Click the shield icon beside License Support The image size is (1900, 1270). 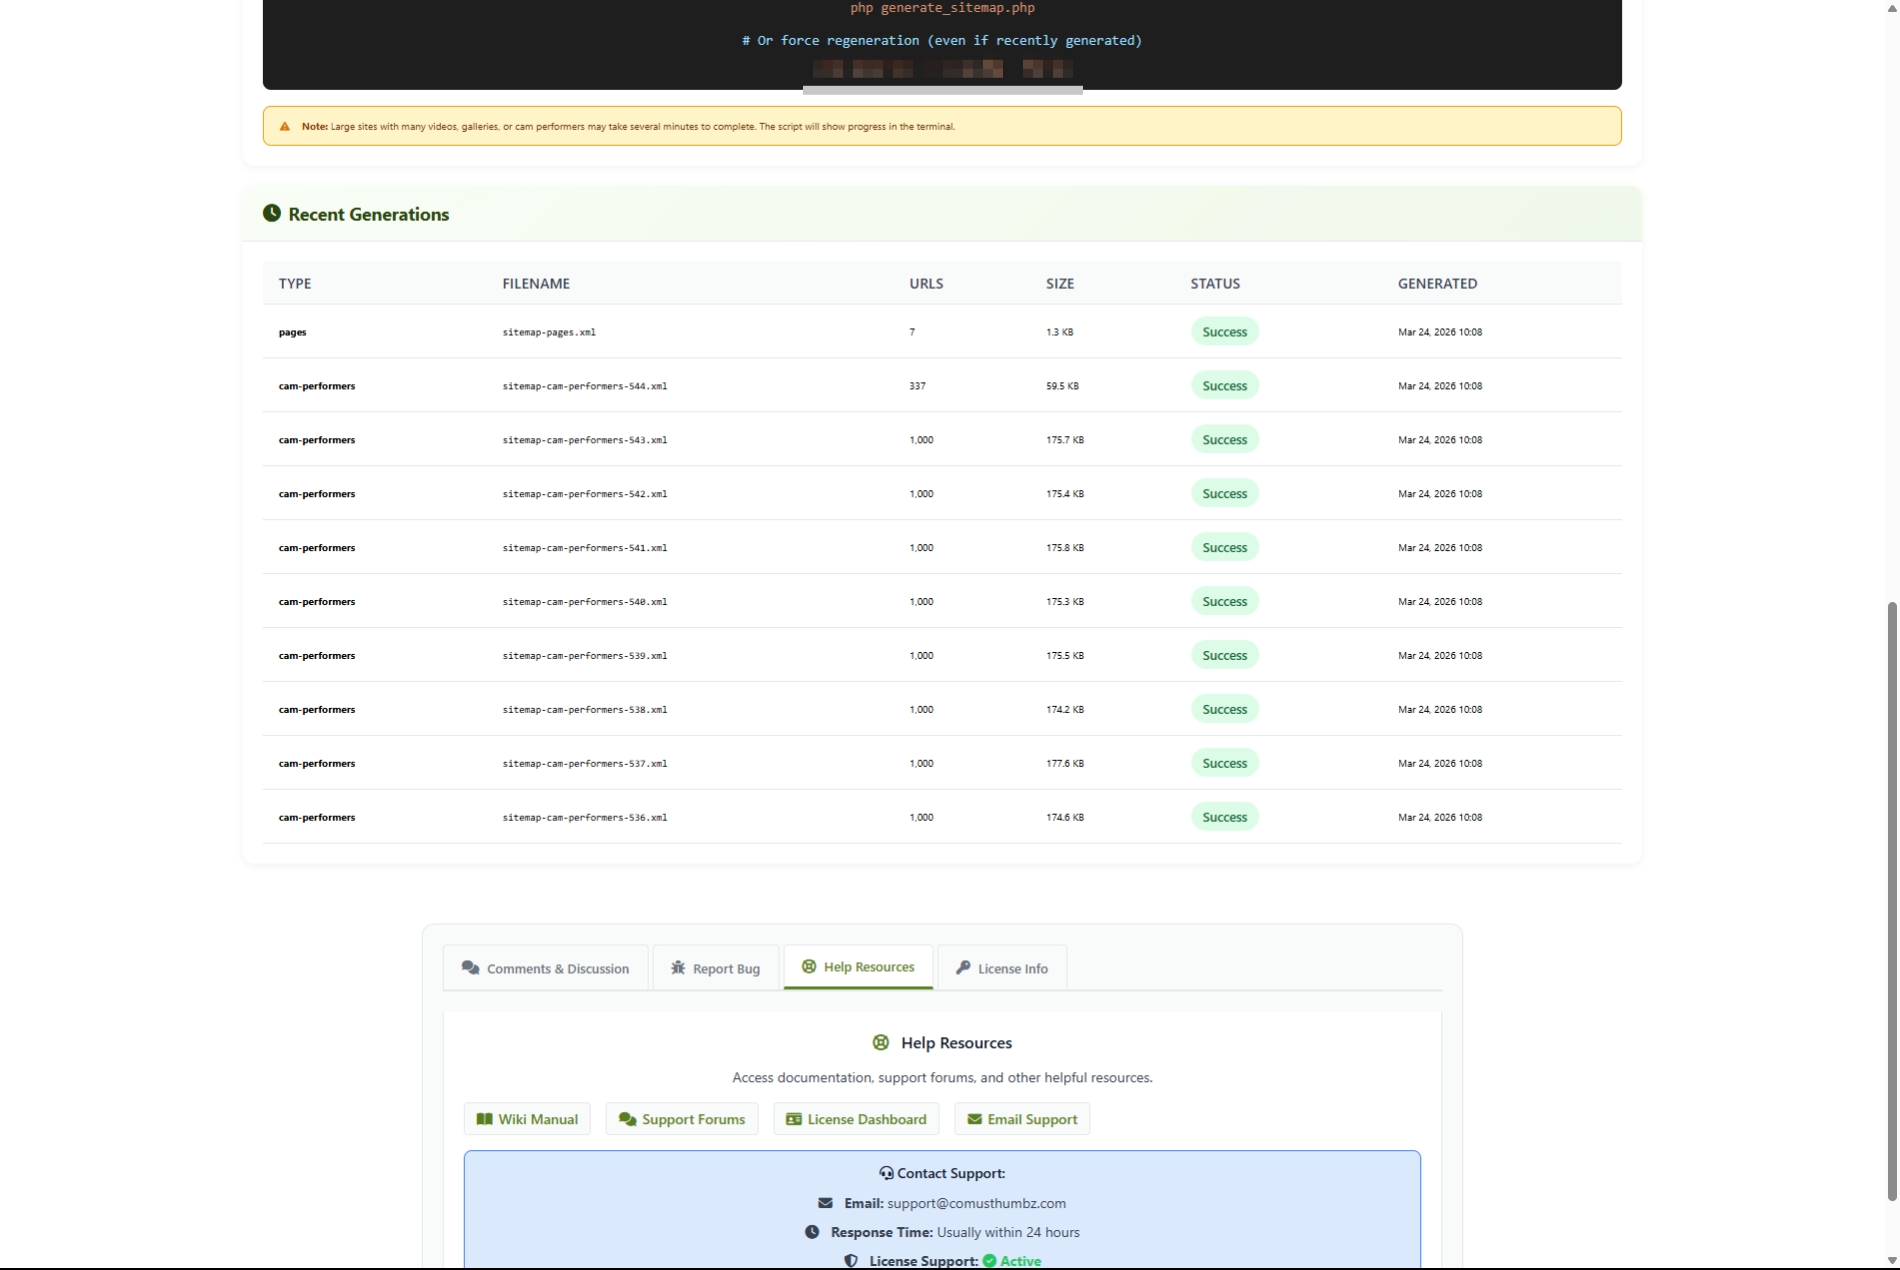[x=851, y=1261]
